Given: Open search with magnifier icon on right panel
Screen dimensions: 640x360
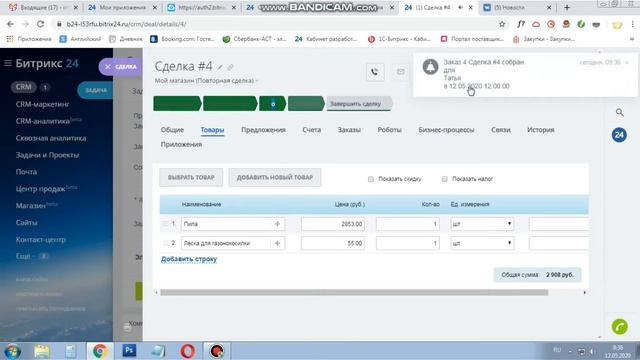Looking at the screenshot, I should (620, 112).
